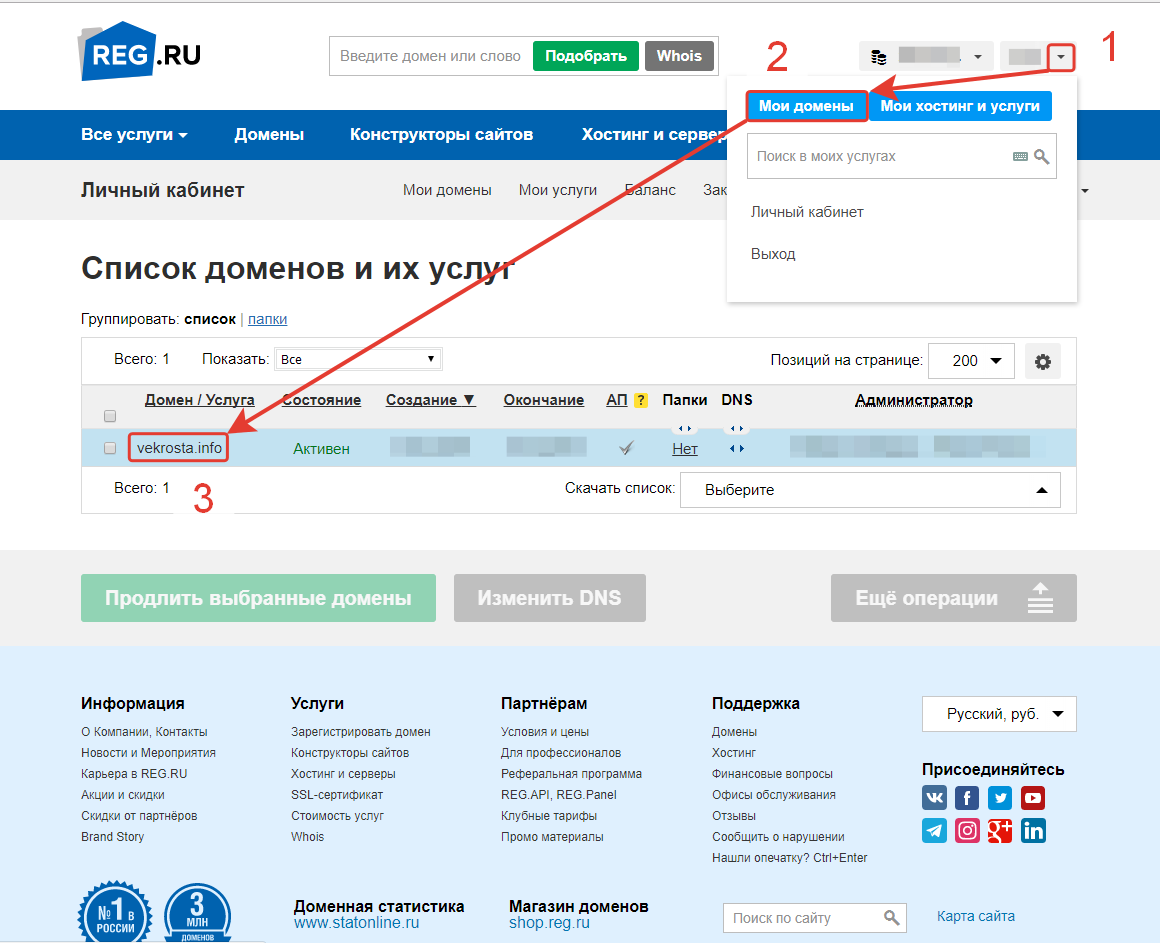The width and height of the screenshot is (1160, 943).
Task: Open the Telegram channel icon
Action: click(x=934, y=831)
